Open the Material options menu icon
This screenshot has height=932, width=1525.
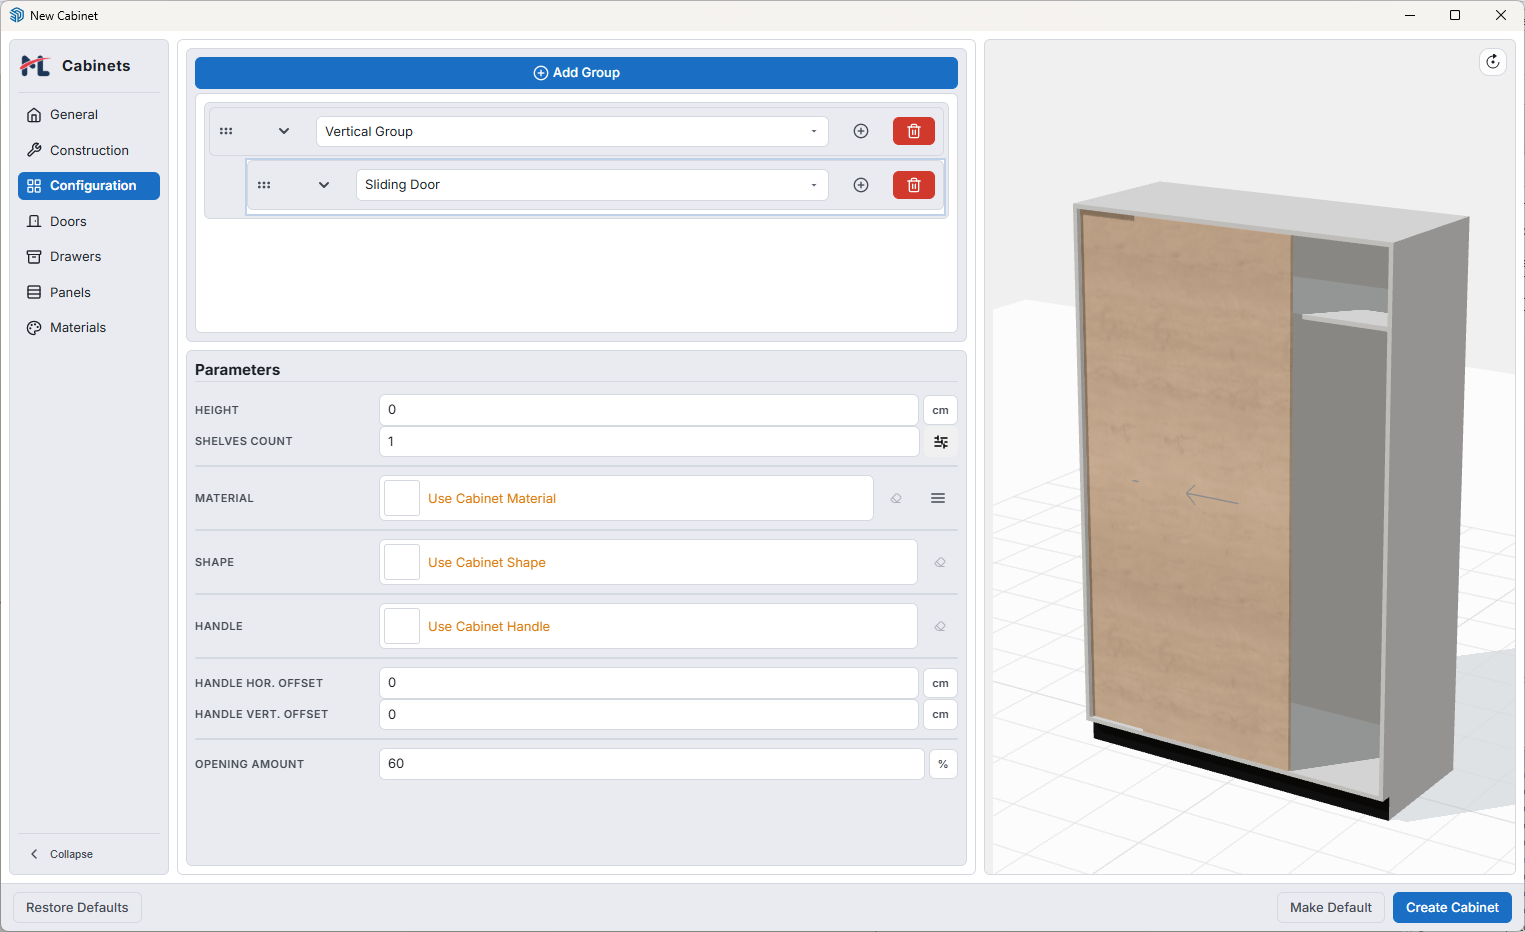938,498
